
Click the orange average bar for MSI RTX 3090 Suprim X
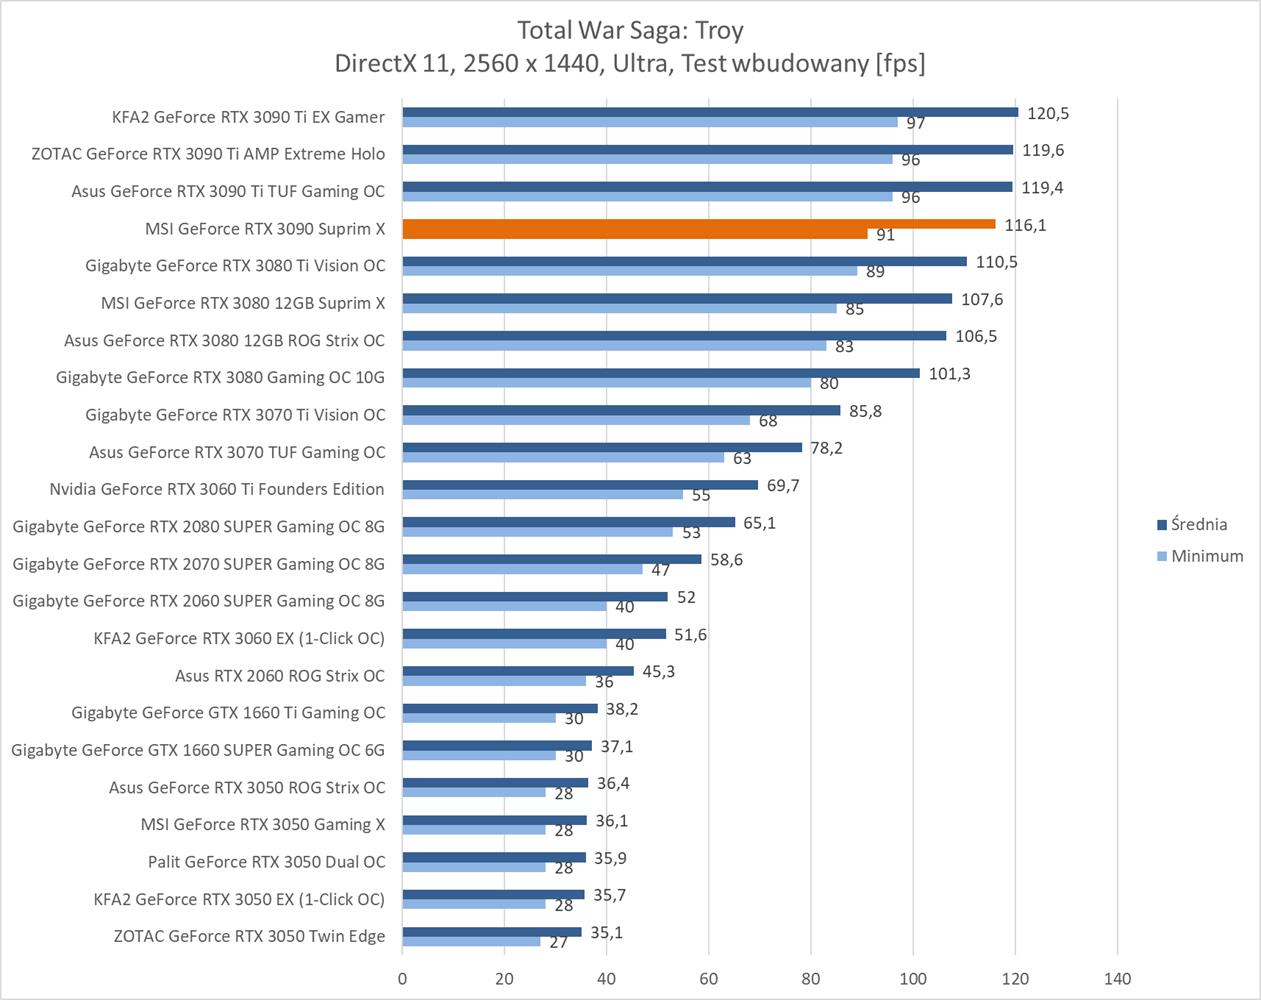[x=699, y=224]
